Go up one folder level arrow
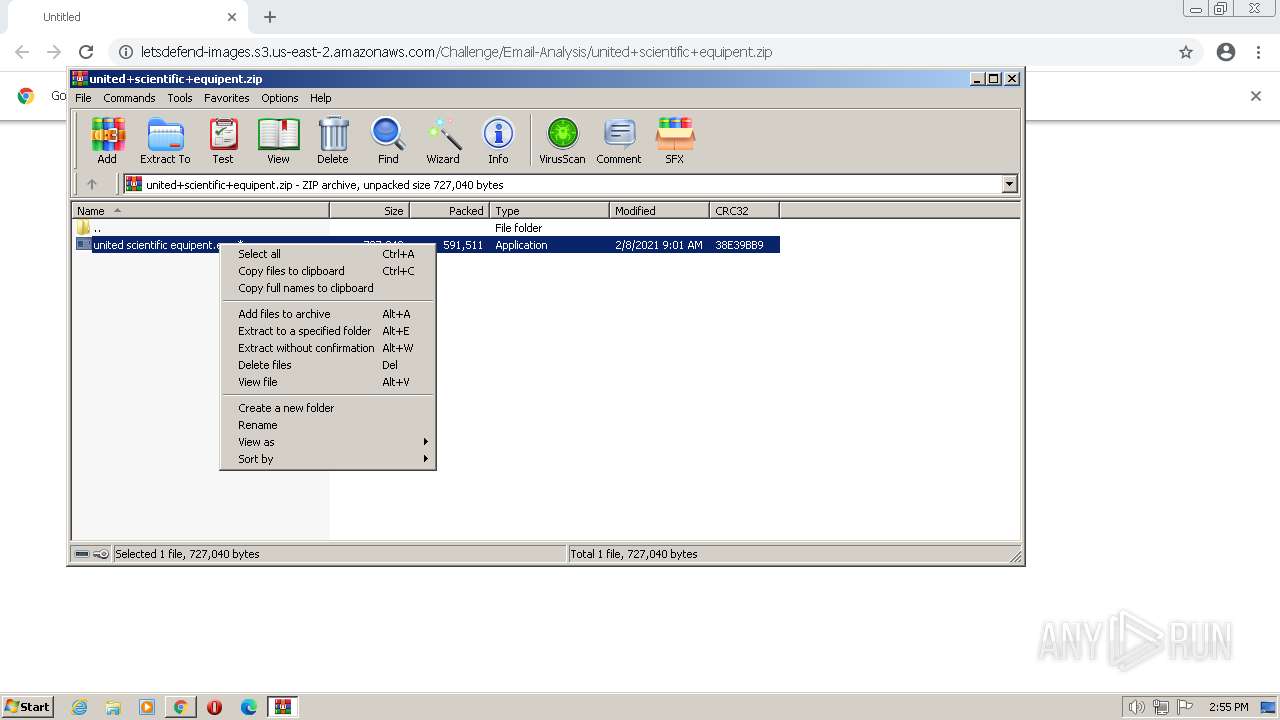Image resolution: width=1280 pixels, height=720 pixels. 92,184
